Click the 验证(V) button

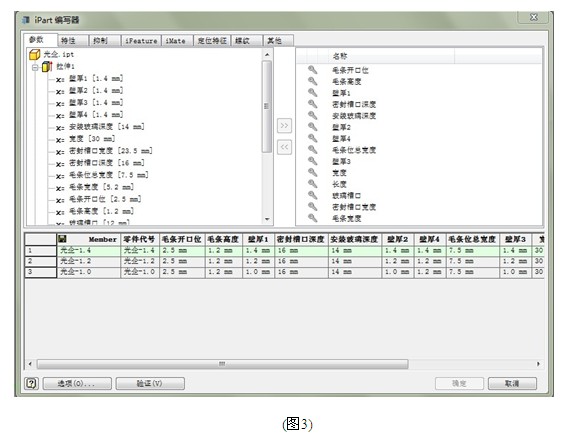click(x=150, y=383)
